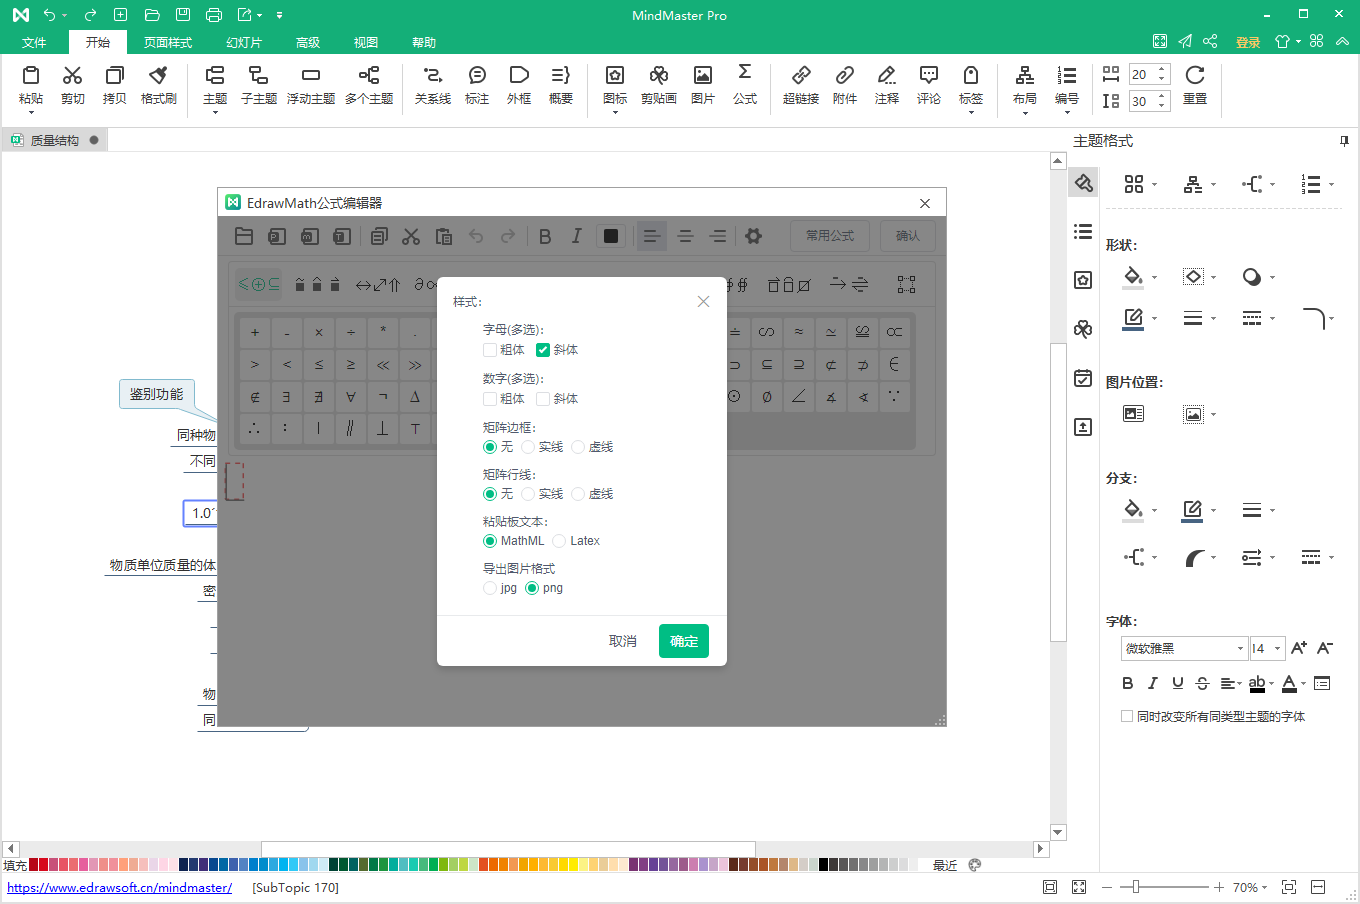1360x904 pixels.
Task: Open the Help (帮助) tab
Action: [424, 42]
